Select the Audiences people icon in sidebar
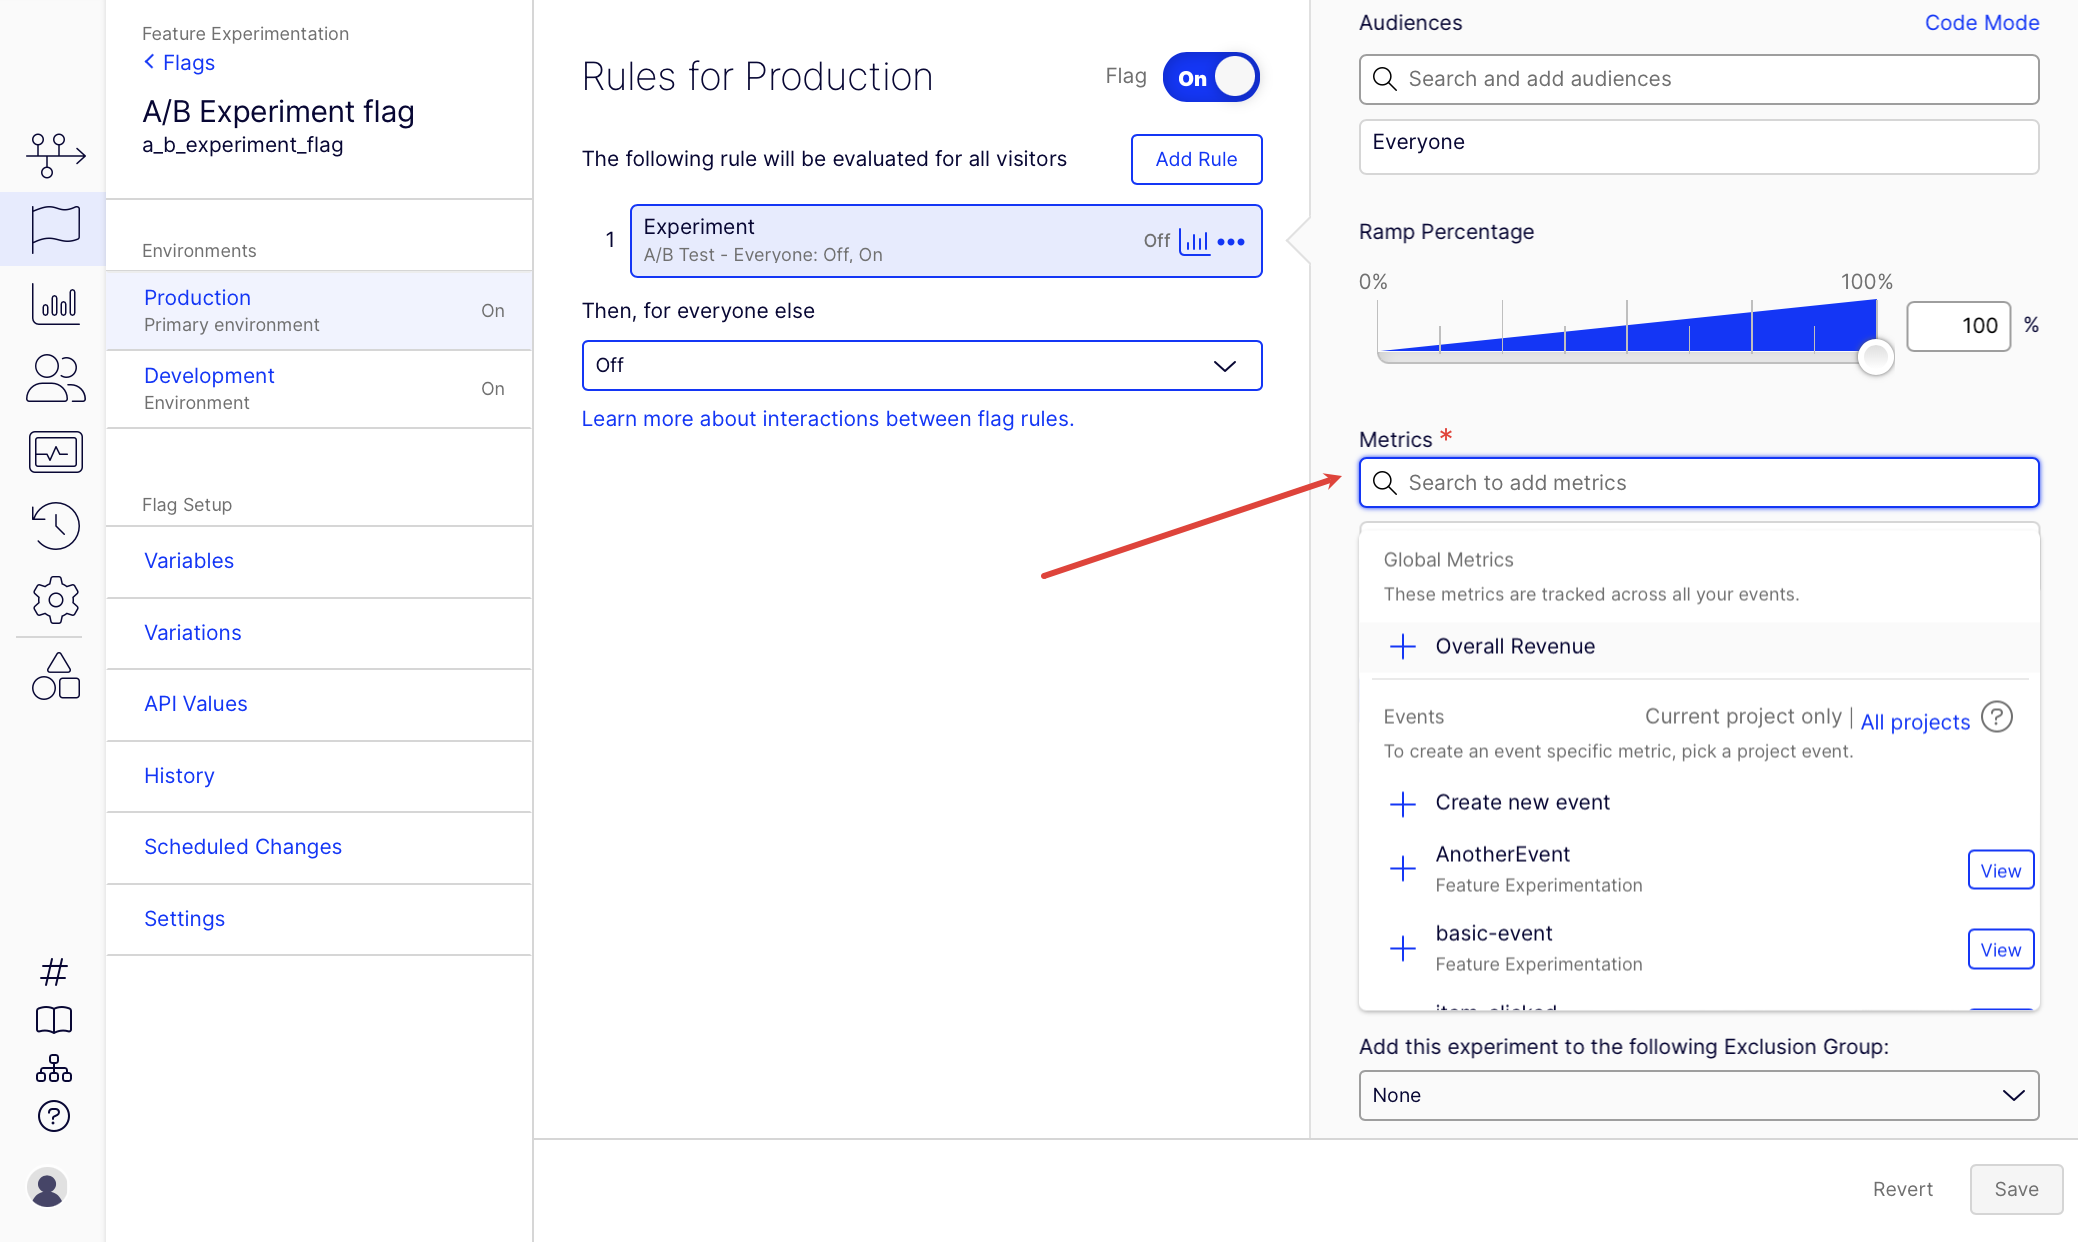This screenshot has height=1242, width=2078. [55, 379]
